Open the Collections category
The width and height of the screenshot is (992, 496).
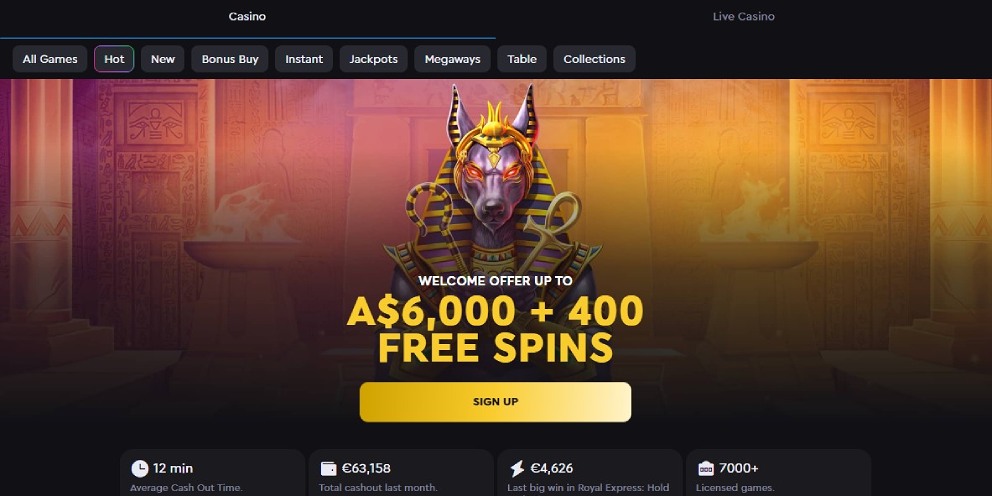click(594, 59)
